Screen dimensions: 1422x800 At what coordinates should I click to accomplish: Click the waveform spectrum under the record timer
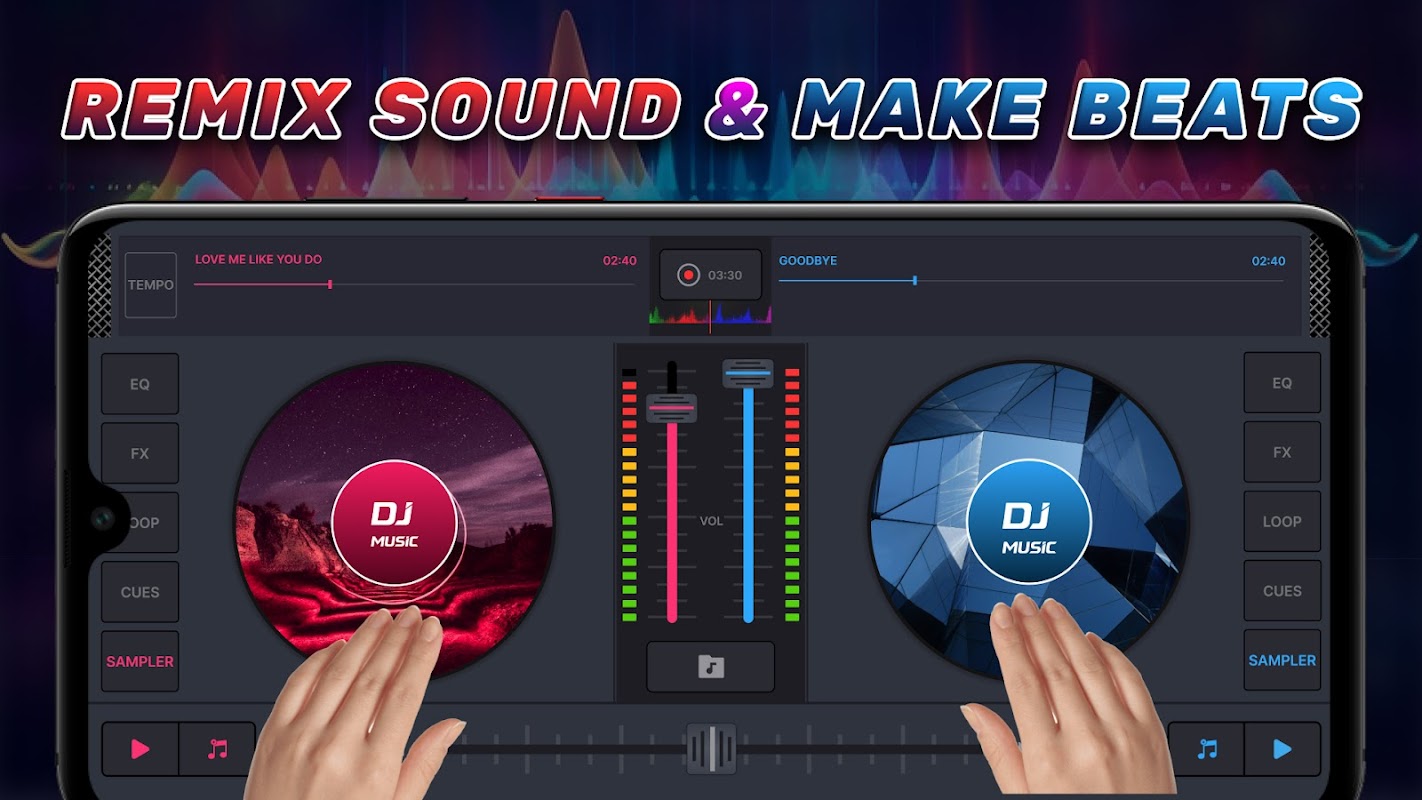[x=711, y=315]
